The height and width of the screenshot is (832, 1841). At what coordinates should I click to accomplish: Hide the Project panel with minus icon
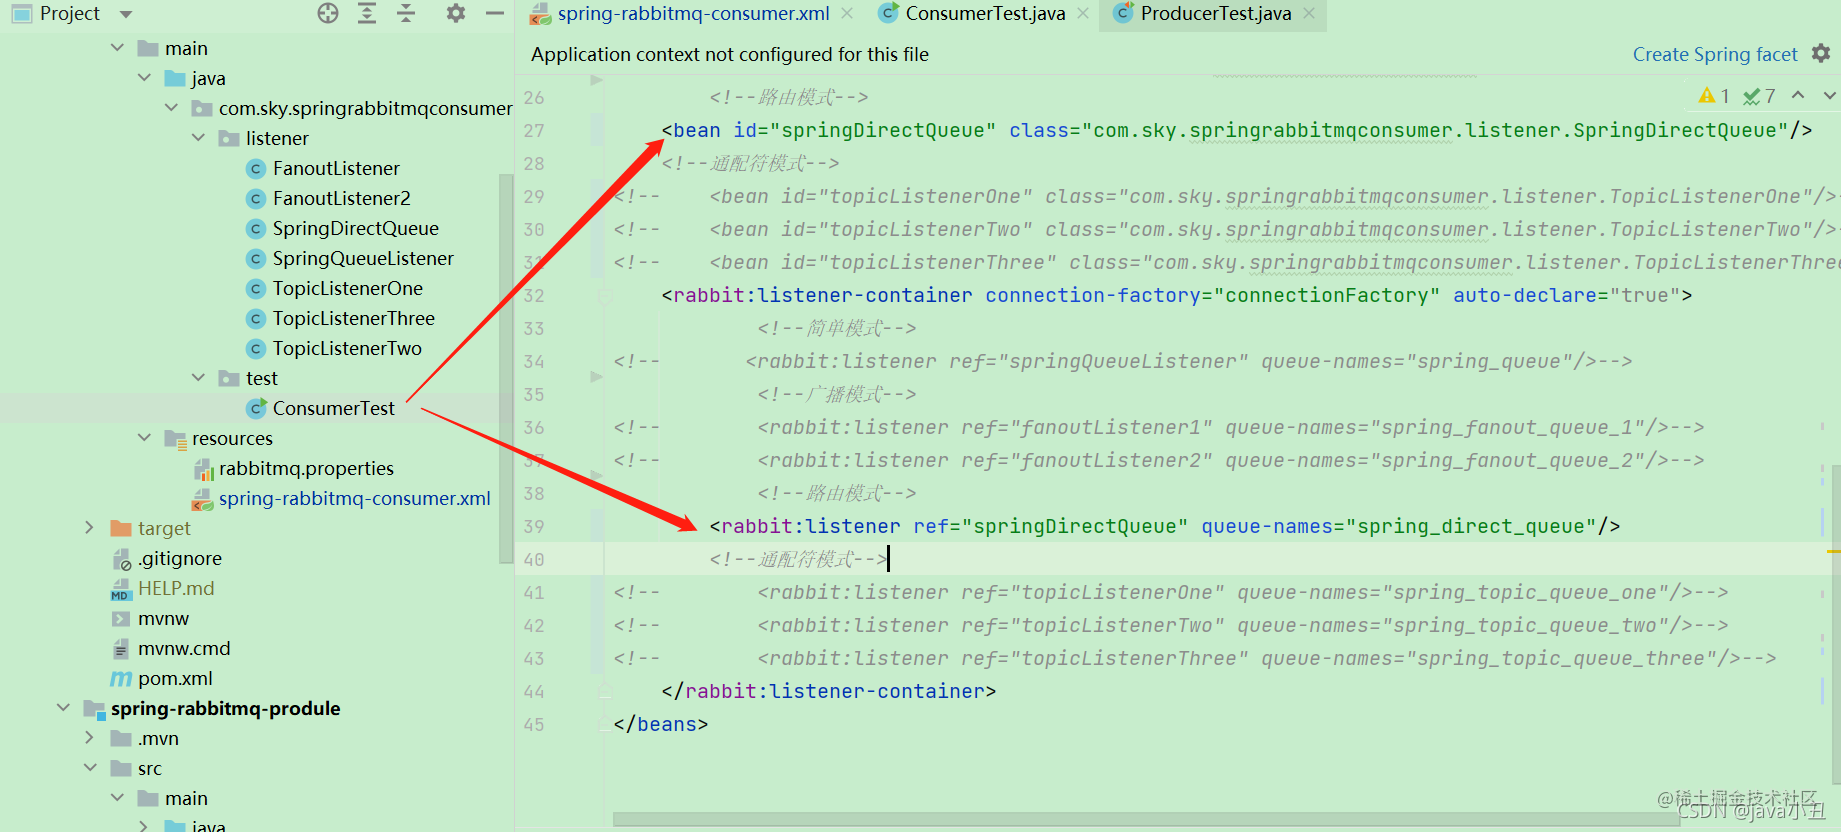pos(494,13)
